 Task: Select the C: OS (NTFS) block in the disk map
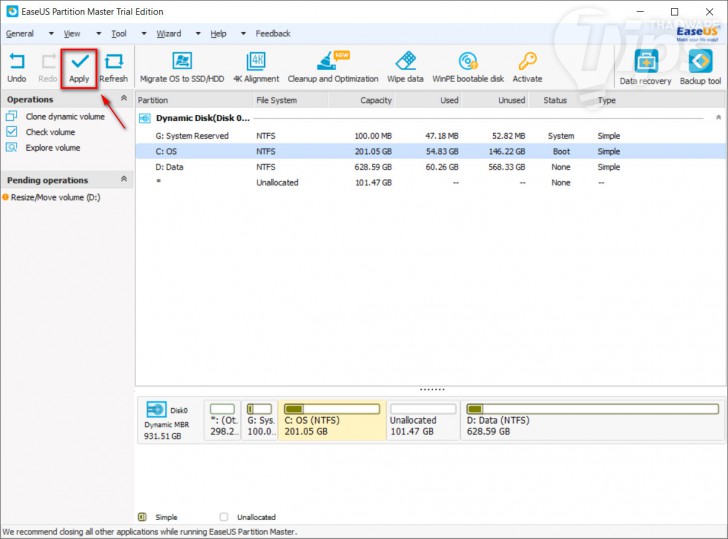coord(332,420)
